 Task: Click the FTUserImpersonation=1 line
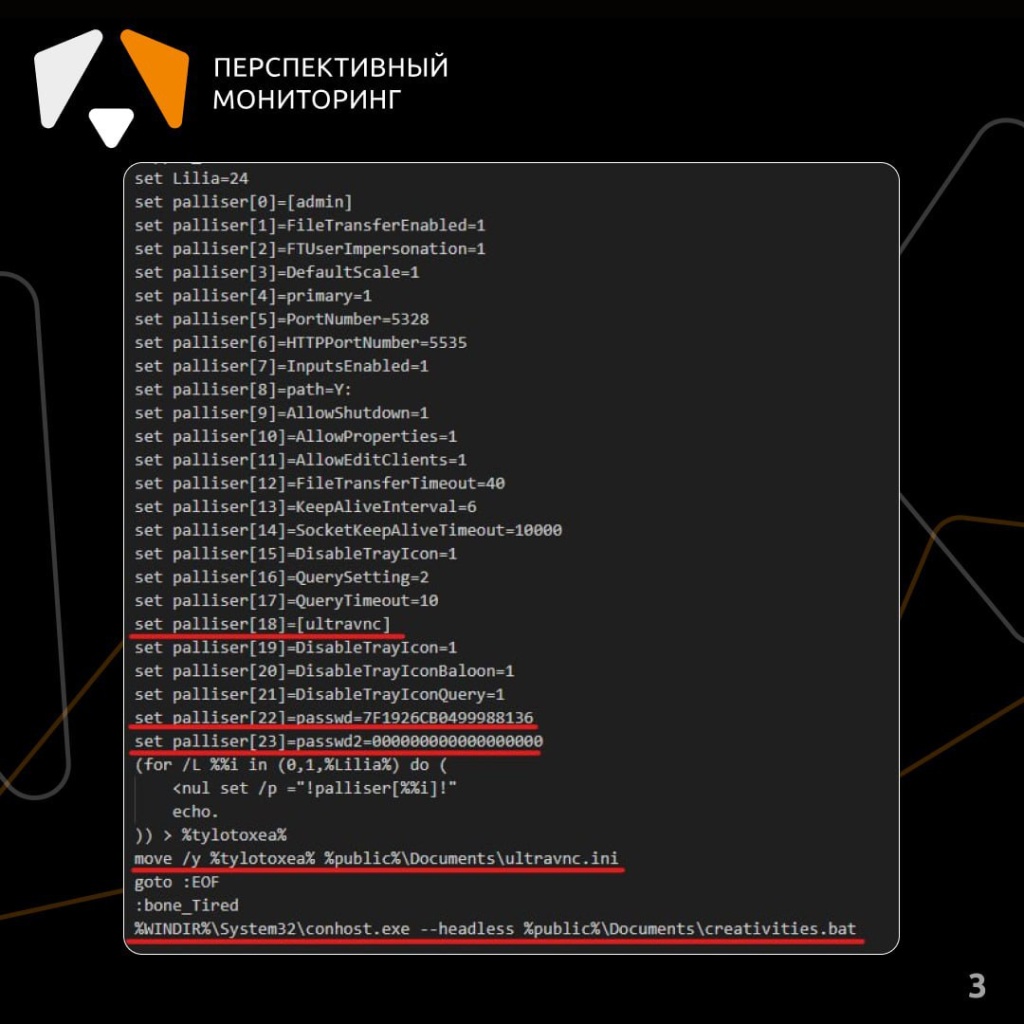coord(310,249)
